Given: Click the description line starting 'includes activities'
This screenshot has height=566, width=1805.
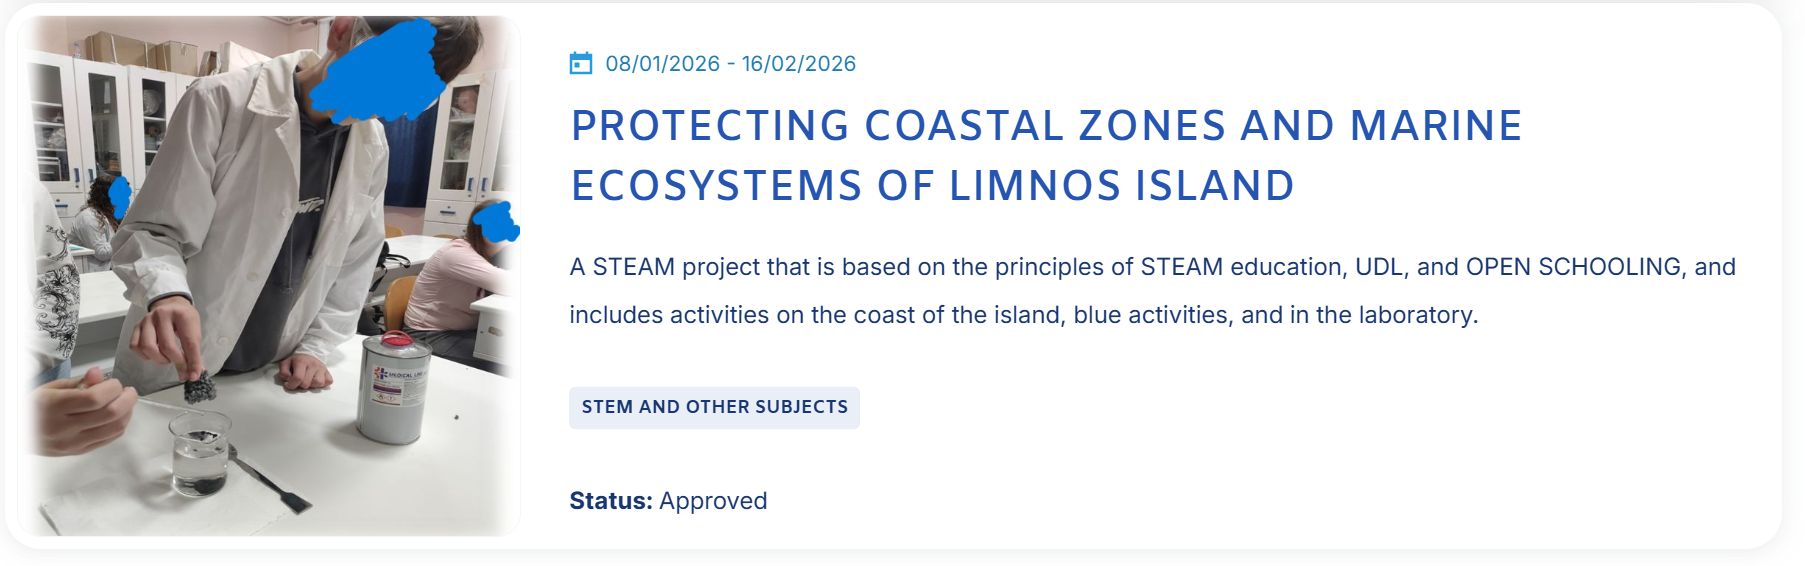Looking at the screenshot, I should click(x=1023, y=315).
